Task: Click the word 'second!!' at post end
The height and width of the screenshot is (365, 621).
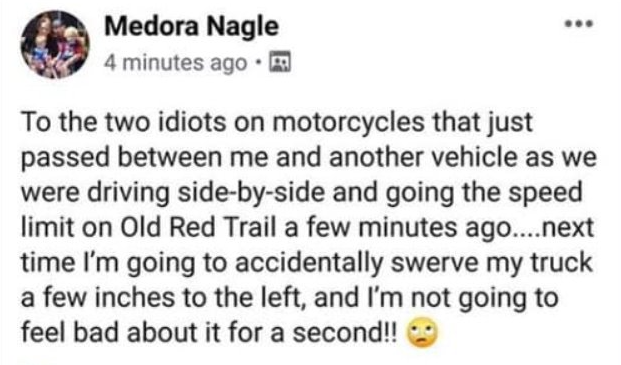Action: [x=344, y=333]
